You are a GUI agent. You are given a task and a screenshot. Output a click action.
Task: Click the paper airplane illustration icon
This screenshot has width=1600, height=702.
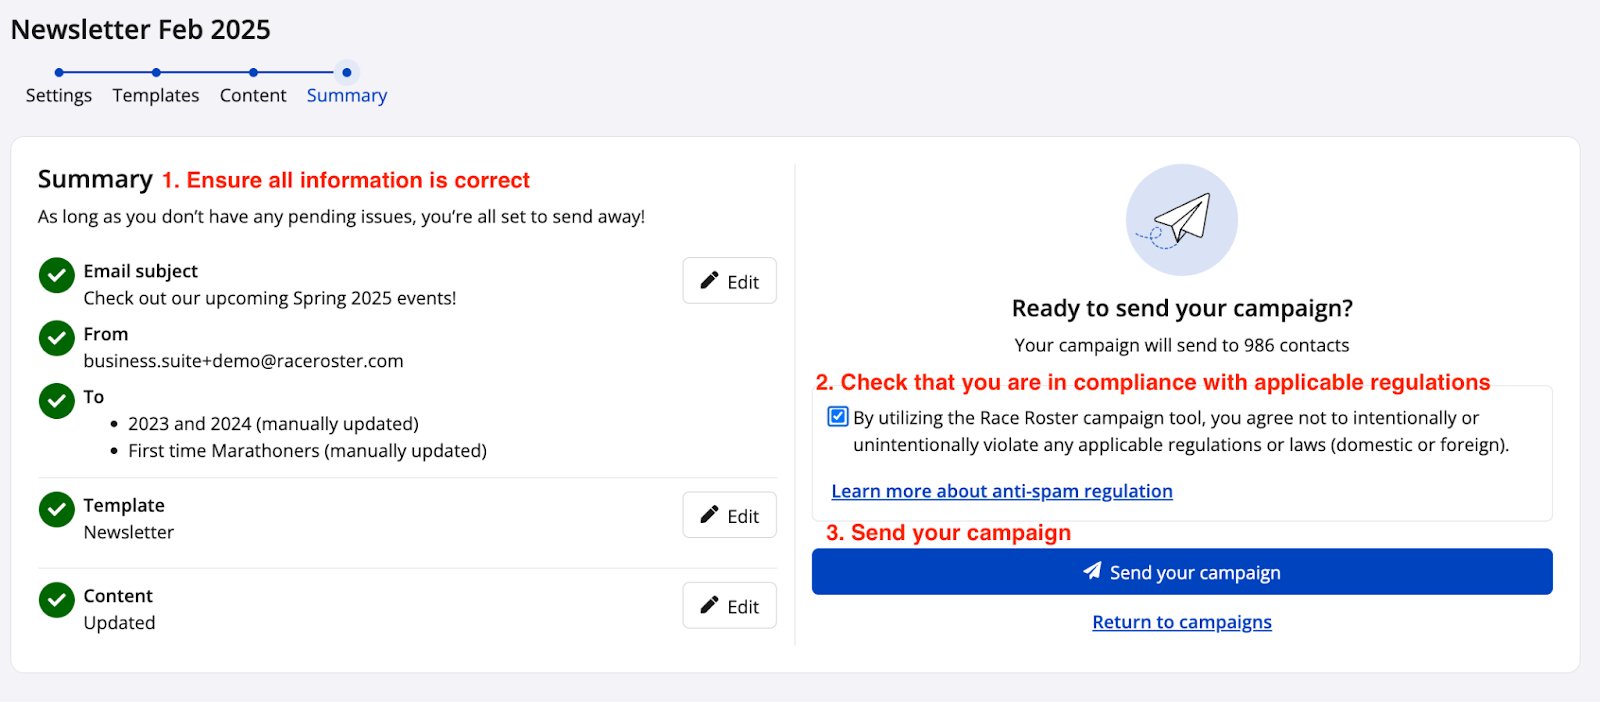1181,220
